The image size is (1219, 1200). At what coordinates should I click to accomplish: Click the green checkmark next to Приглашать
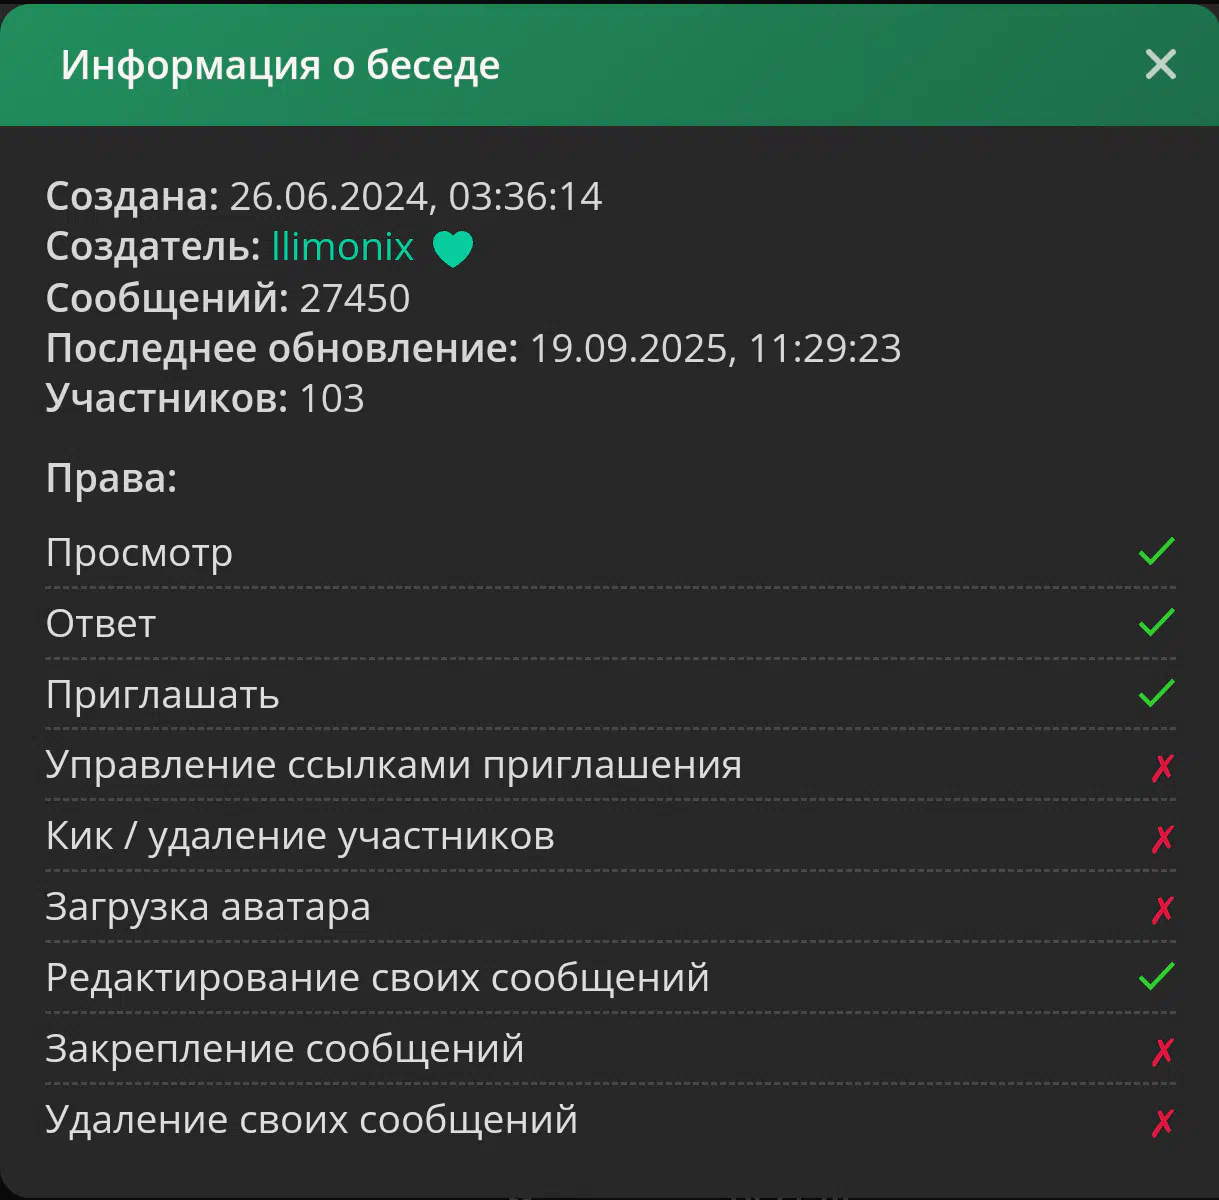[1156, 694]
